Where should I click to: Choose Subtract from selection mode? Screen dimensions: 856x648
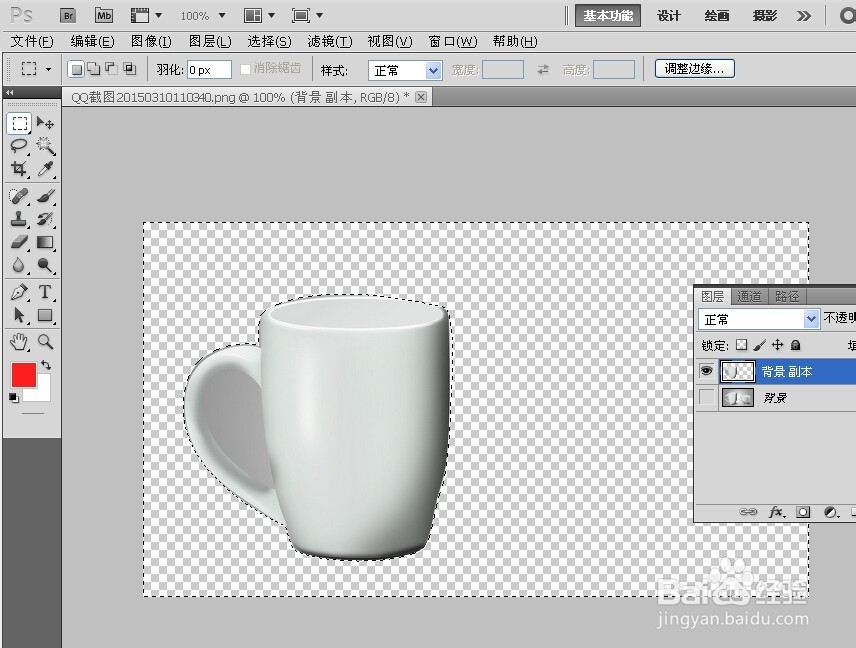(x=111, y=68)
